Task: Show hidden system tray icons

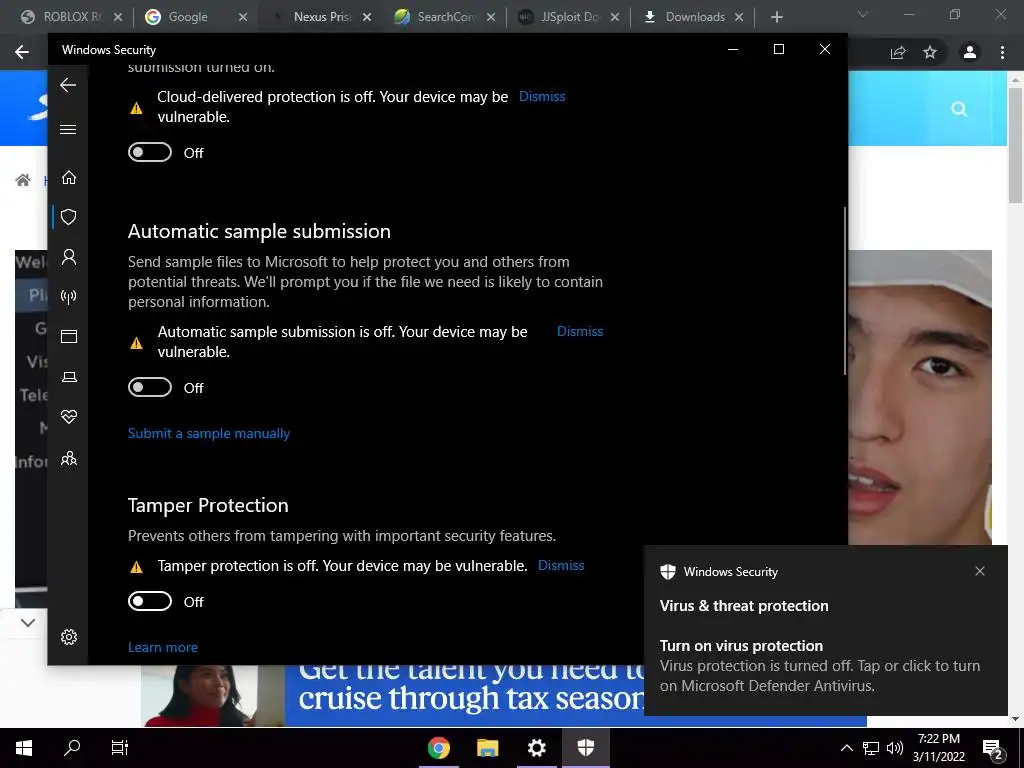Action: point(846,748)
